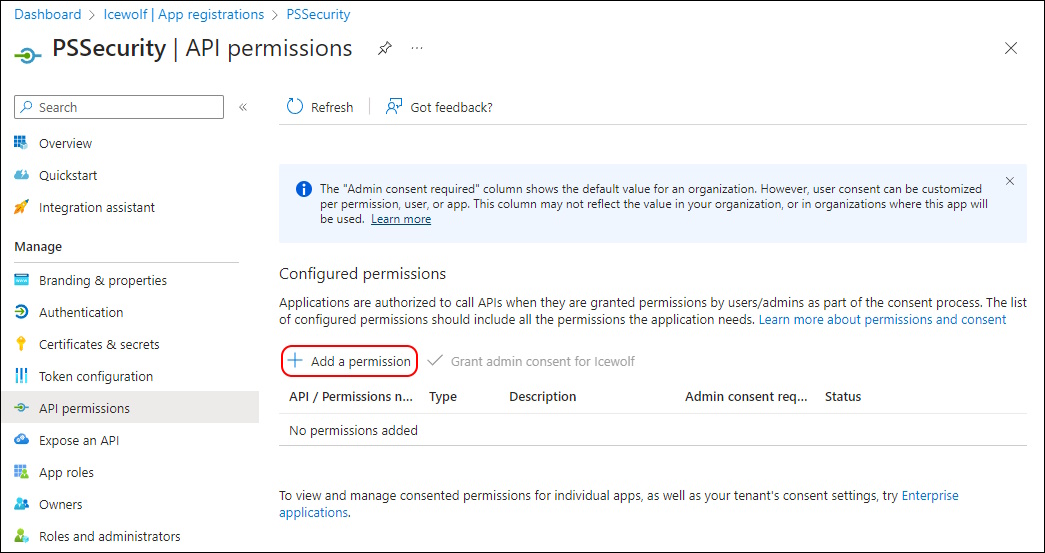The image size is (1045, 553).
Task: Click the Certificates & secrets key icon
Action: pos(21,344)
